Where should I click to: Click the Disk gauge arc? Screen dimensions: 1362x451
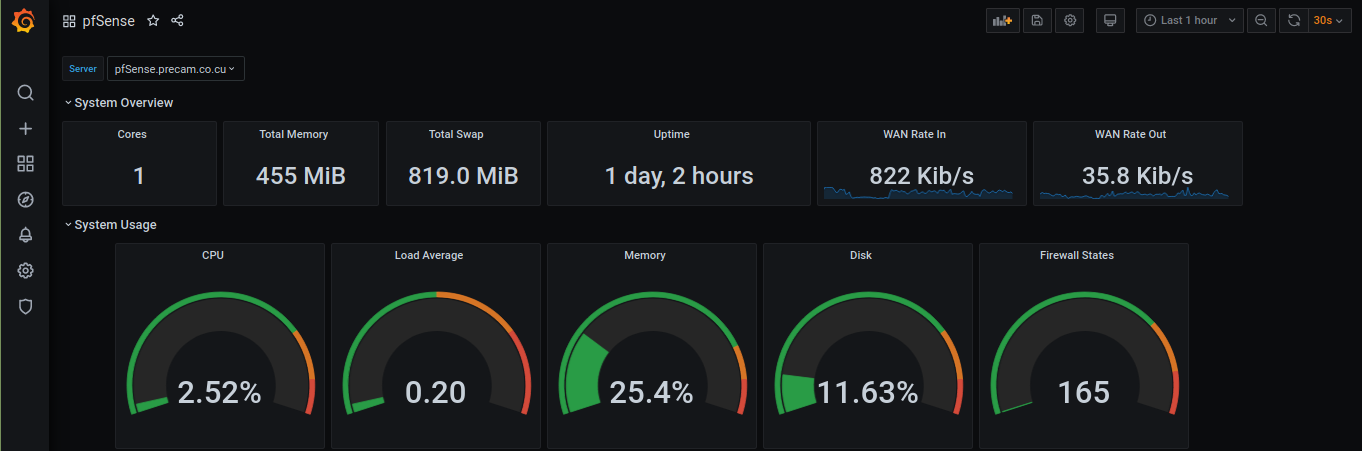868,352
